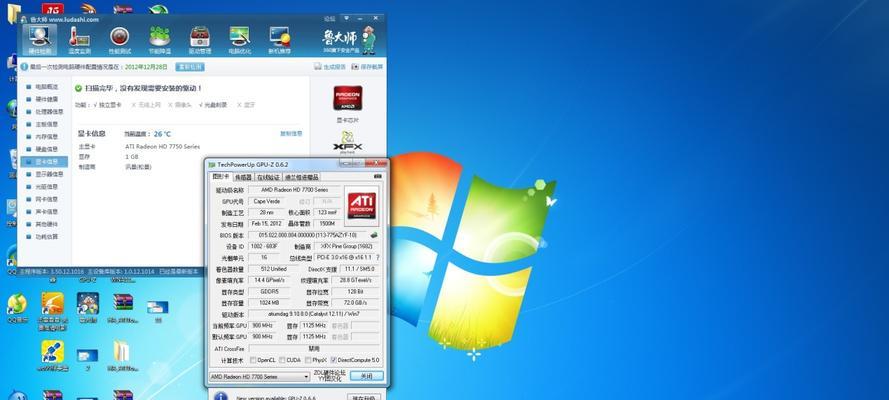The image size is (889, 400).
Task: Click the green checkmark scan complete icon
Action: pyautogui.click(x=78, y=88)
